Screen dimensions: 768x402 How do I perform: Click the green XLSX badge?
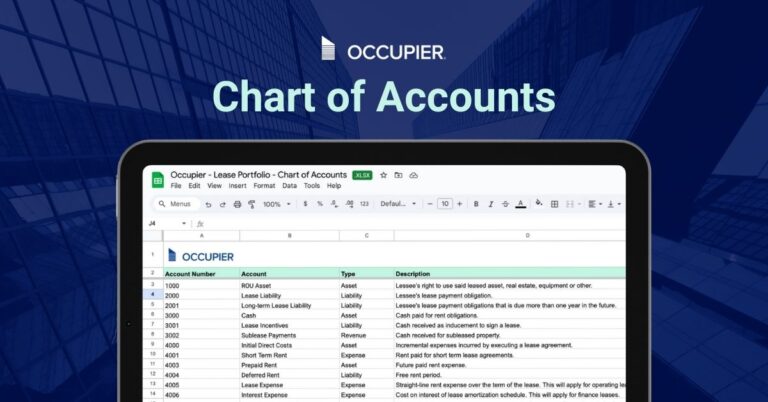point(362,175)
